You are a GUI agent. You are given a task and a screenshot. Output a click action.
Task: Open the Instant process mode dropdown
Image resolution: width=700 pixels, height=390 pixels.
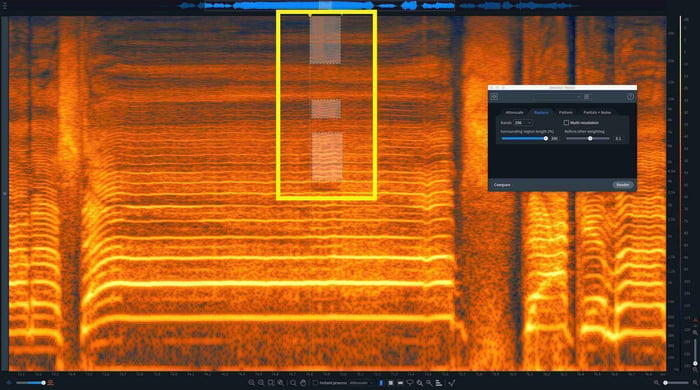tap(361, 383)
